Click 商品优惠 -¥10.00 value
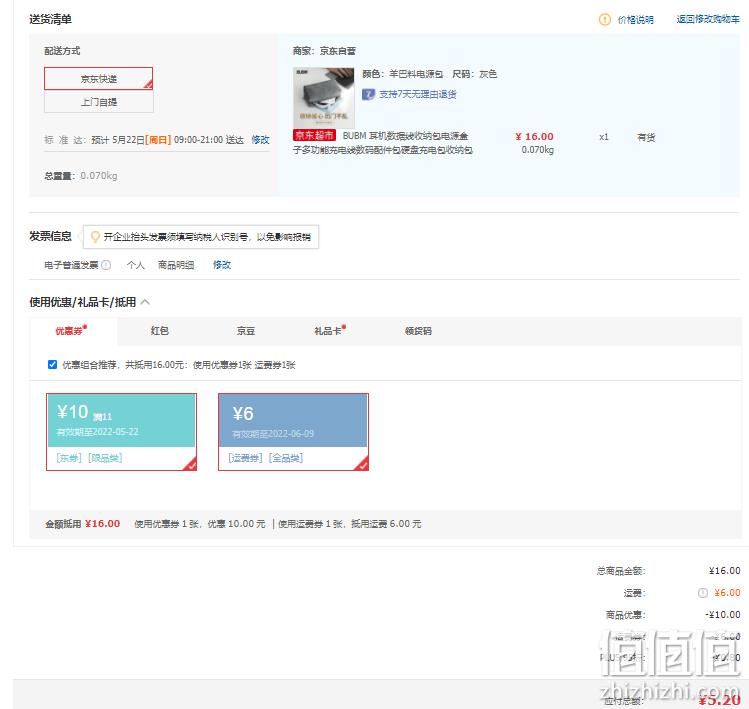This screenshot has height=709, width=749. (722, 614)
